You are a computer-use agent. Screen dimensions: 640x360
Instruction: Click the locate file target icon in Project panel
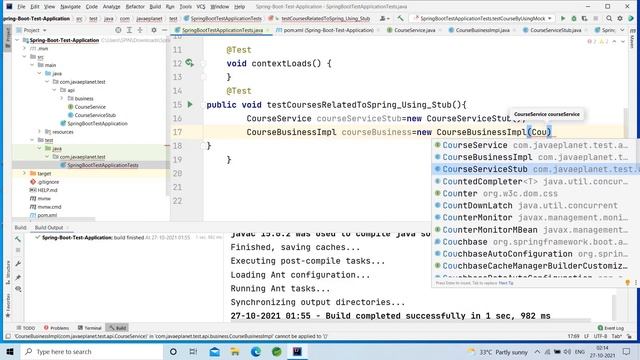(118, 30)
